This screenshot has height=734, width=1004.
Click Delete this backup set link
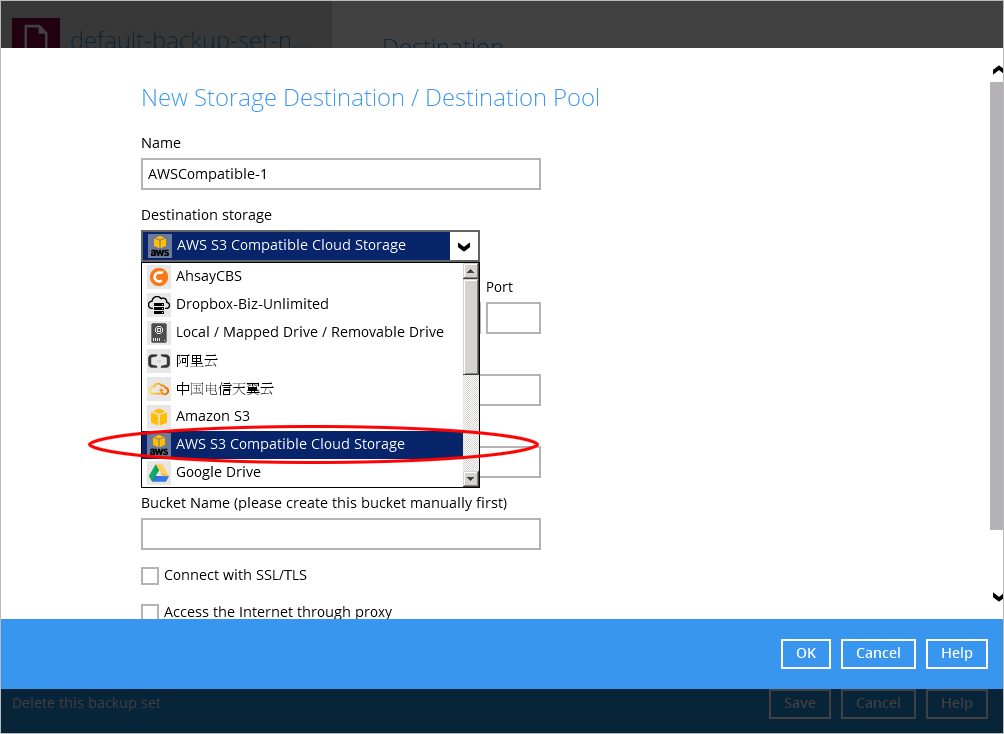(86, 703)
